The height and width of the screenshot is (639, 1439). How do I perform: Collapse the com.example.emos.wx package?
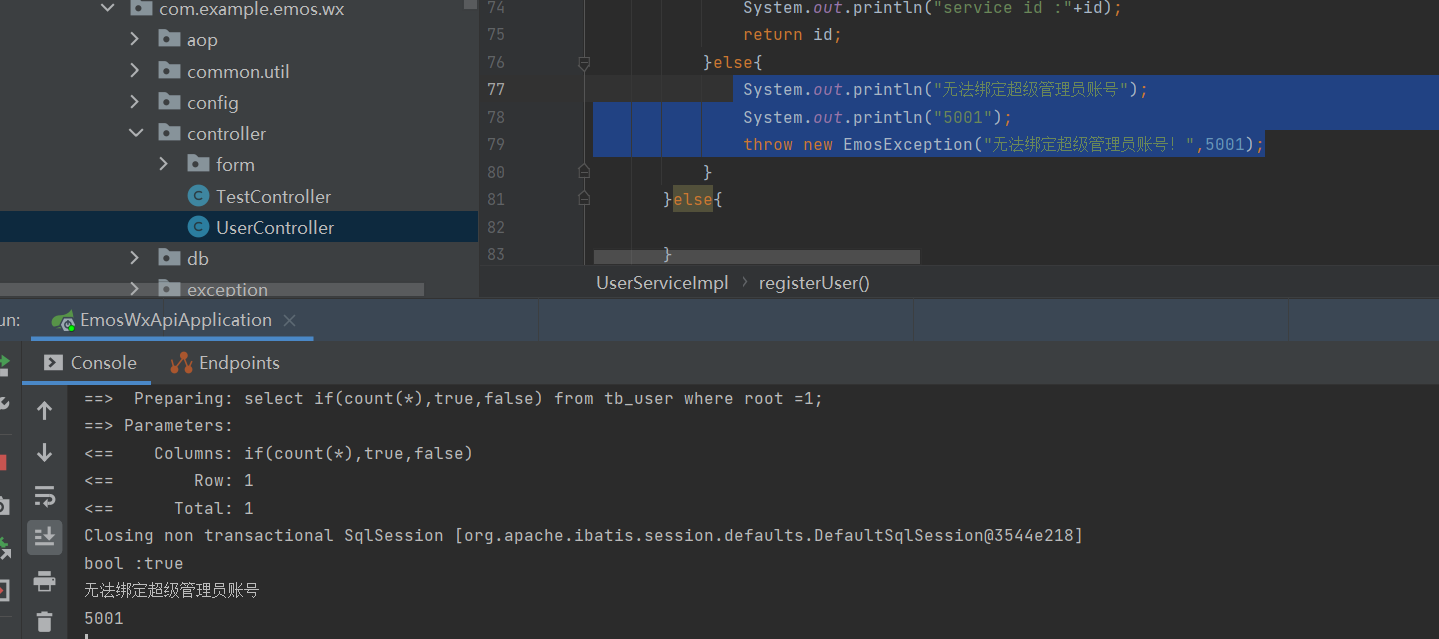click(107, 9)
